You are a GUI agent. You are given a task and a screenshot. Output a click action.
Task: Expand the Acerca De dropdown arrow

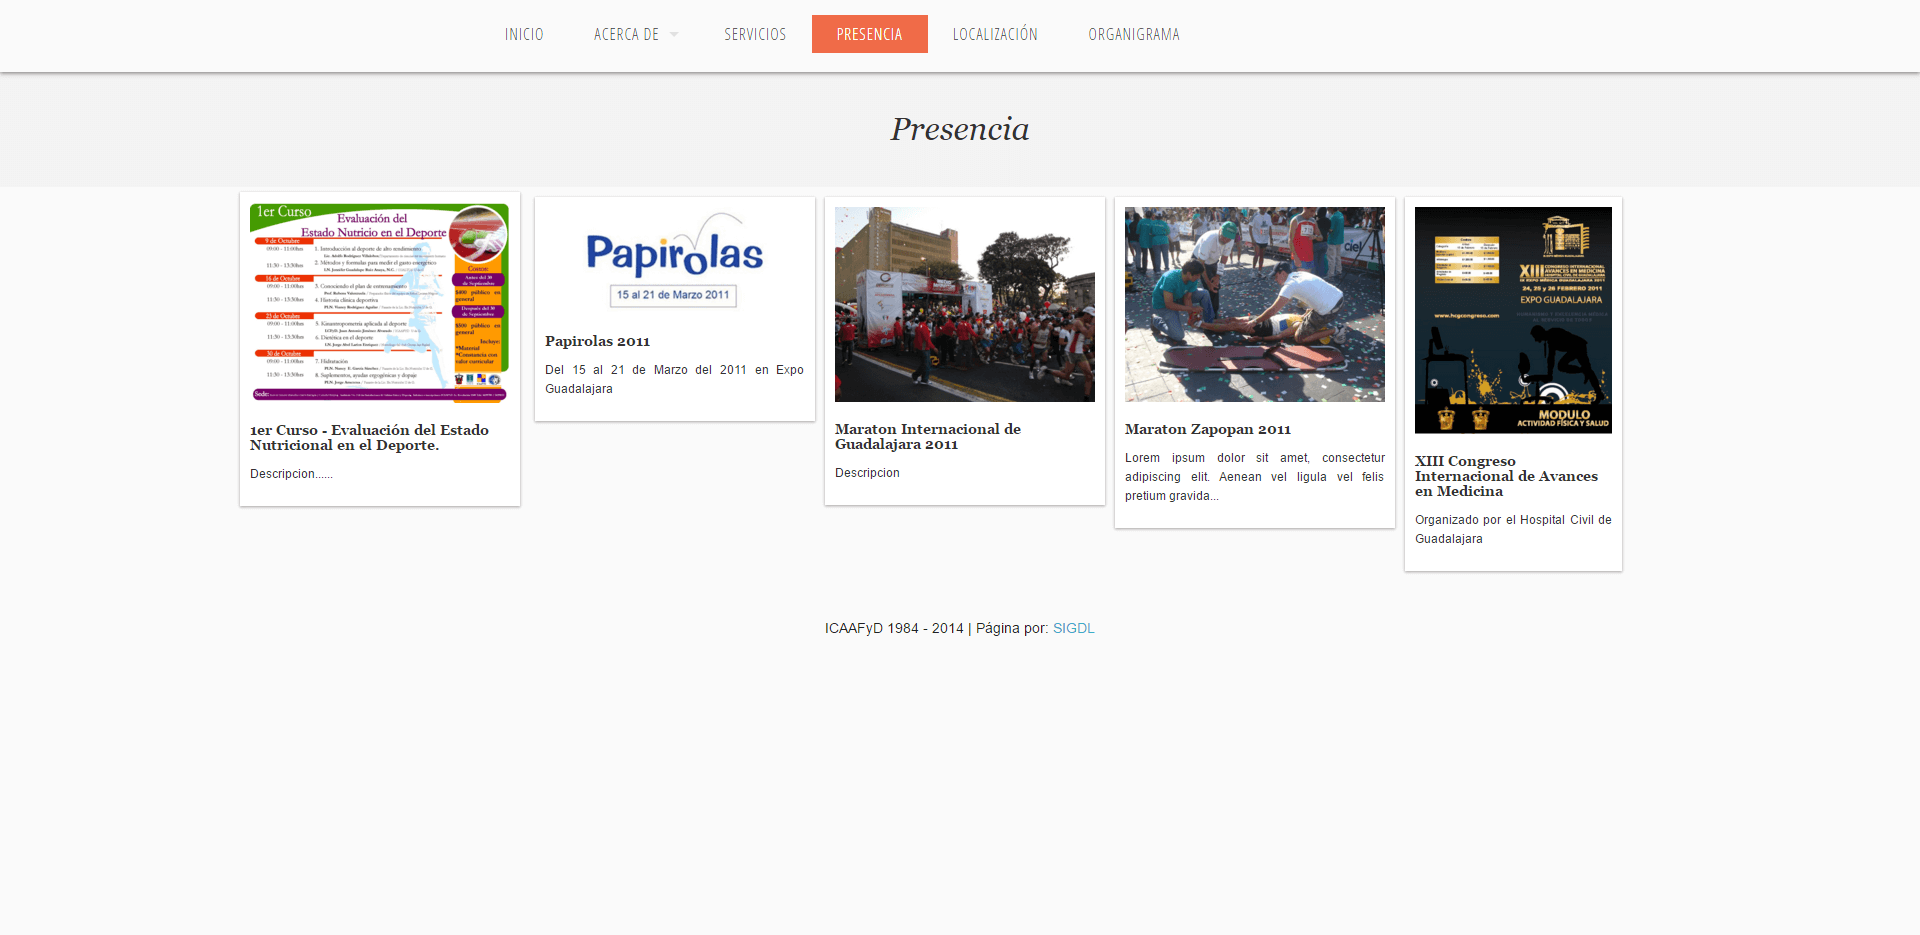pyautogui.click(x=674, y=35)
